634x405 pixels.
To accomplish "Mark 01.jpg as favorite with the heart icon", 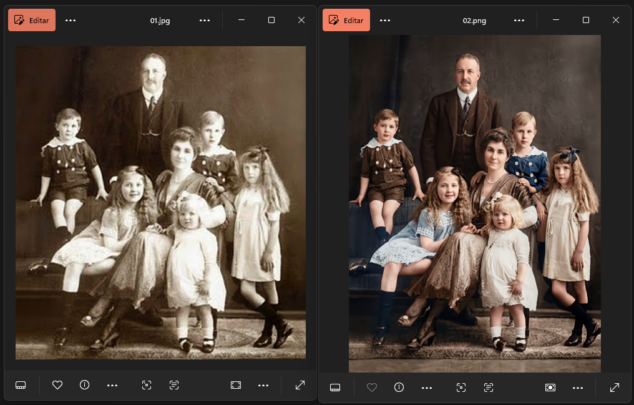I will tap(57, 385).
